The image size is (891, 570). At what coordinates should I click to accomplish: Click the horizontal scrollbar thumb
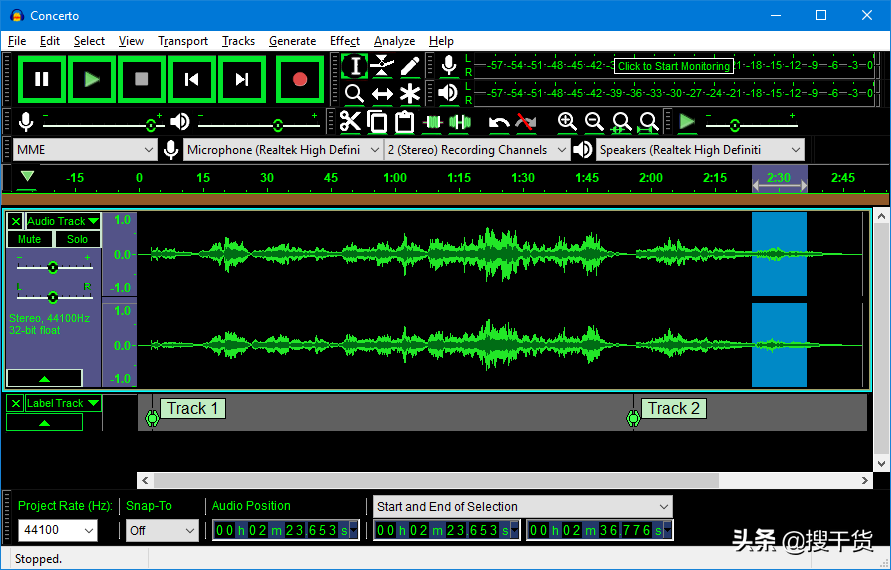tap(436, 481)
